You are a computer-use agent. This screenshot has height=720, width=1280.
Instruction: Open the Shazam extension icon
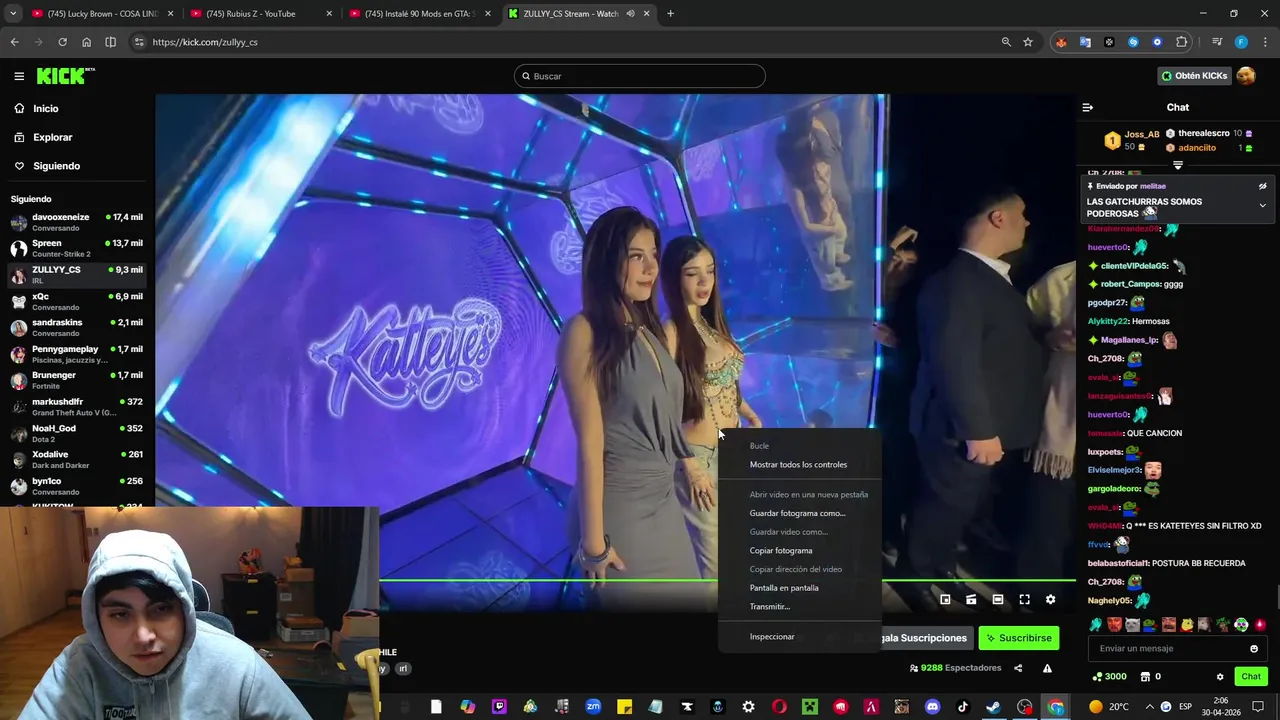pos(1133,42)
